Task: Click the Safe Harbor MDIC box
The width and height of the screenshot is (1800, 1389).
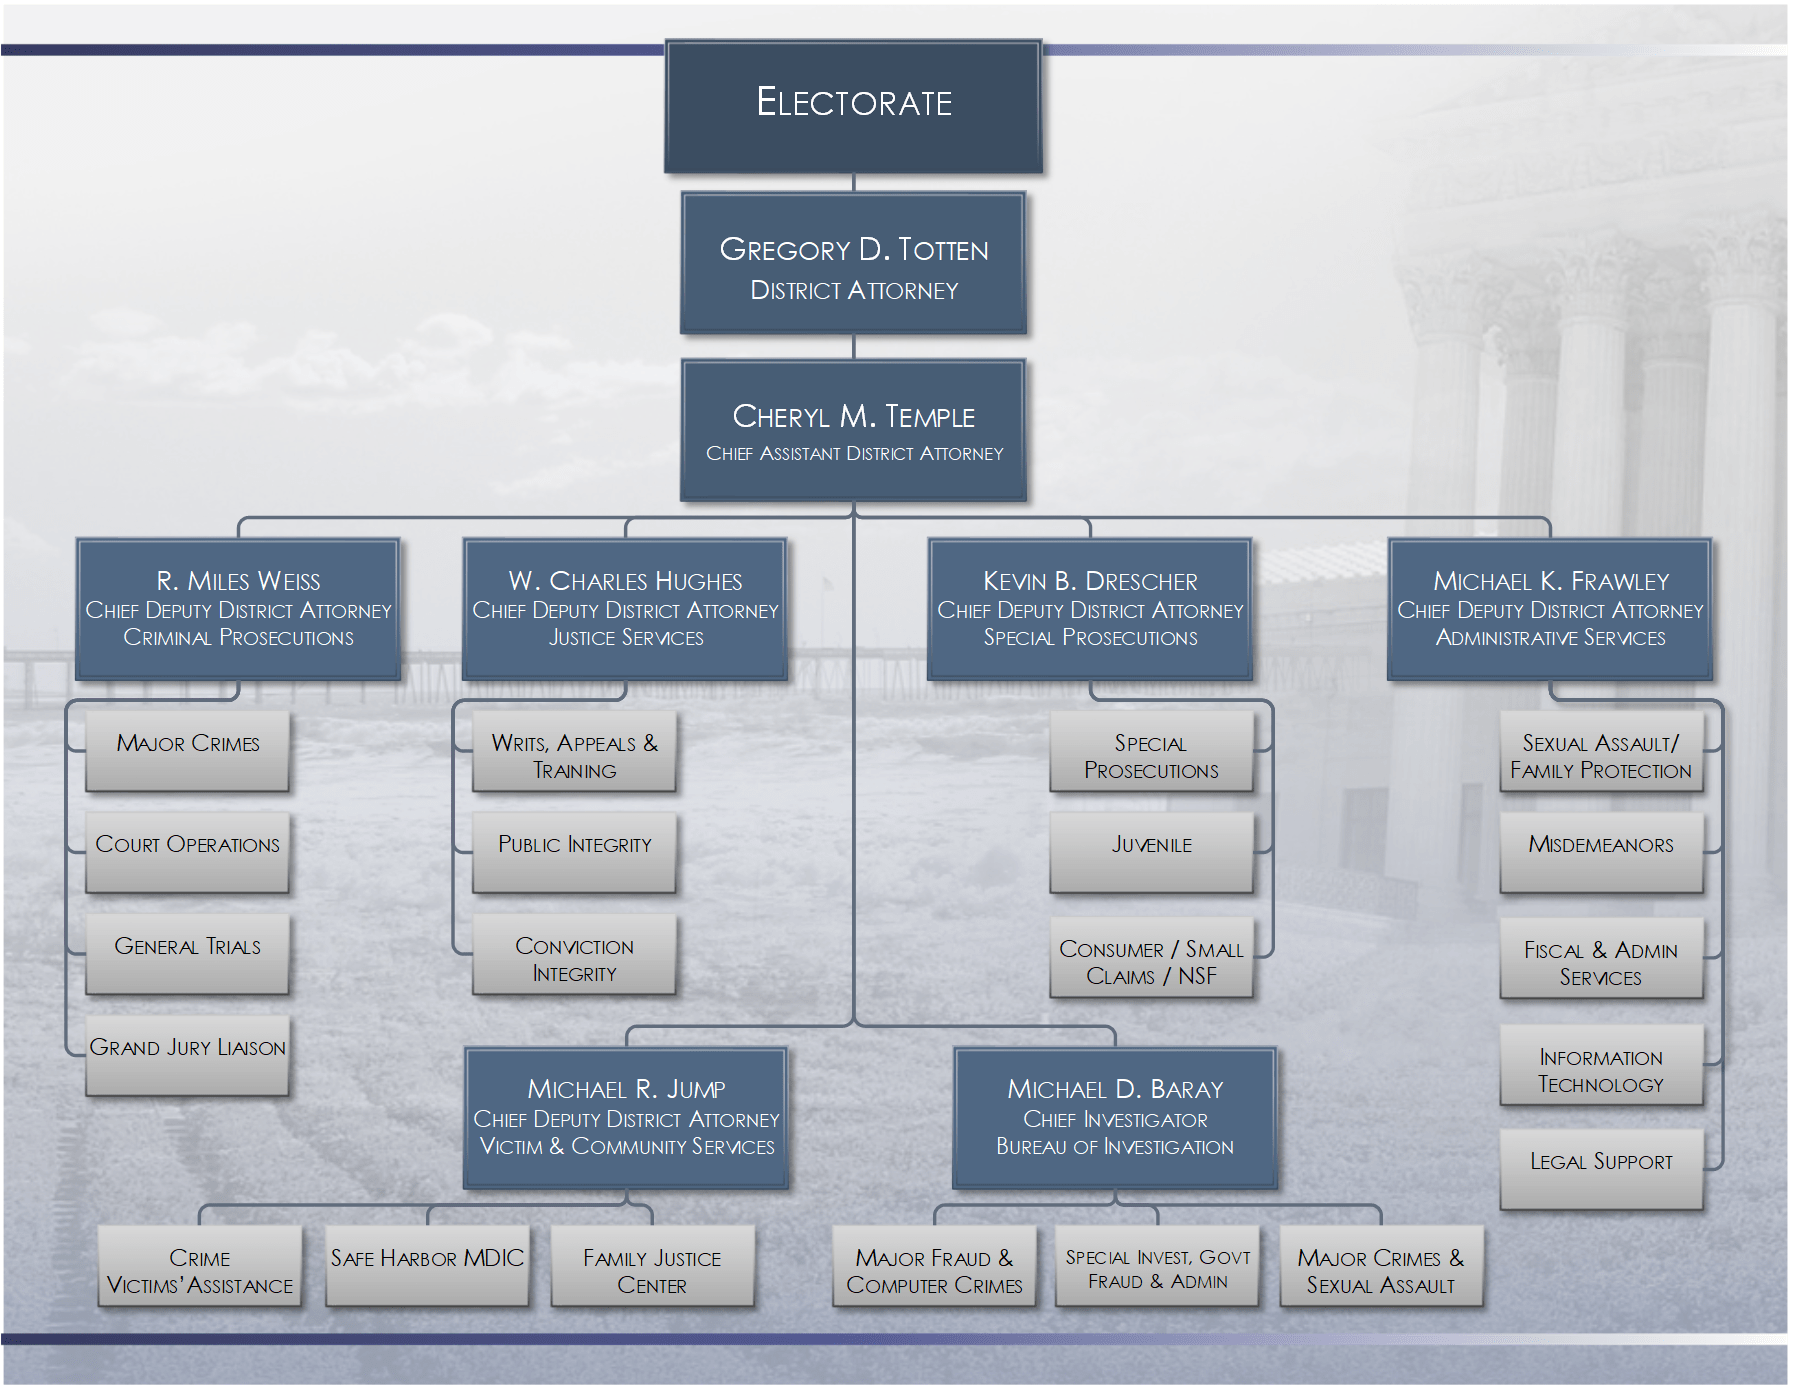Action: (x=427, y=1266)
